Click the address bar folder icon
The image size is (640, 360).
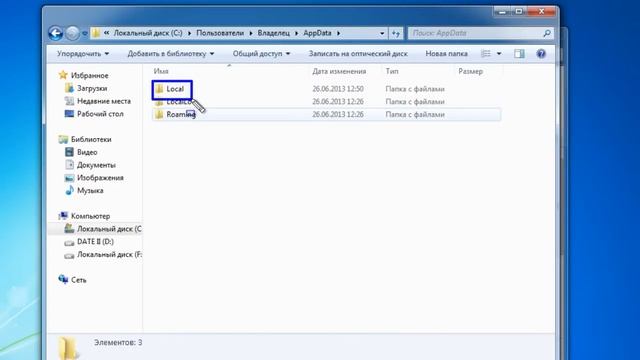pos(96,33)
